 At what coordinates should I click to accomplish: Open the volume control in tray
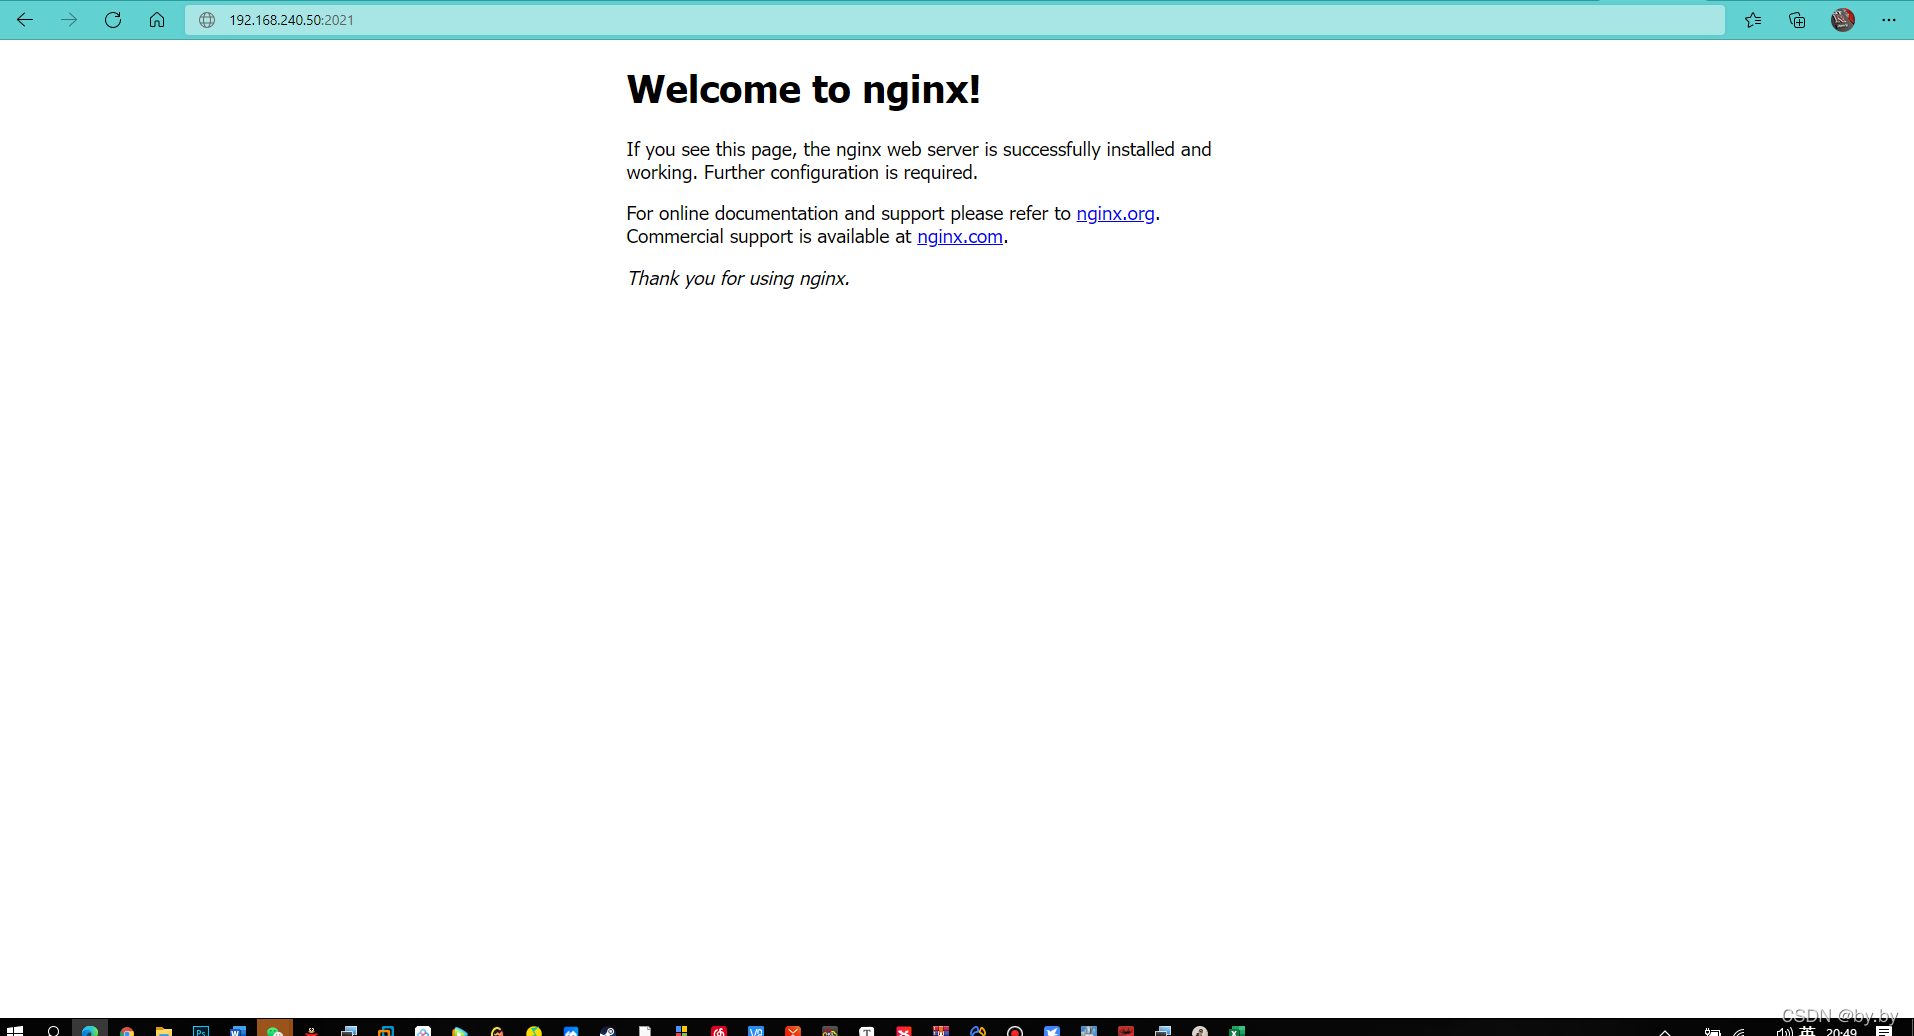click(x=1783, y=1031)
